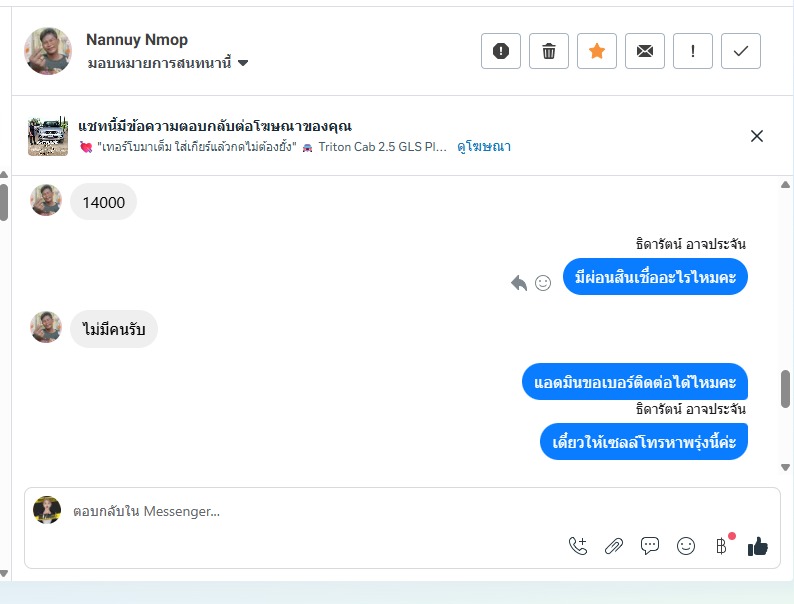Mark conversation done with checkmark button

pyautogui.click(x=741, y=51)
